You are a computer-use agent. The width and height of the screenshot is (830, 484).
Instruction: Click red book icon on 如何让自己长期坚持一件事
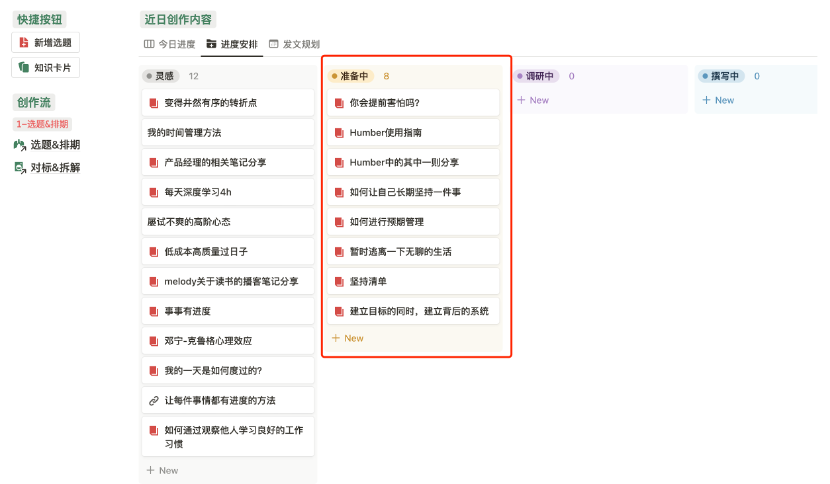[339, 192]
